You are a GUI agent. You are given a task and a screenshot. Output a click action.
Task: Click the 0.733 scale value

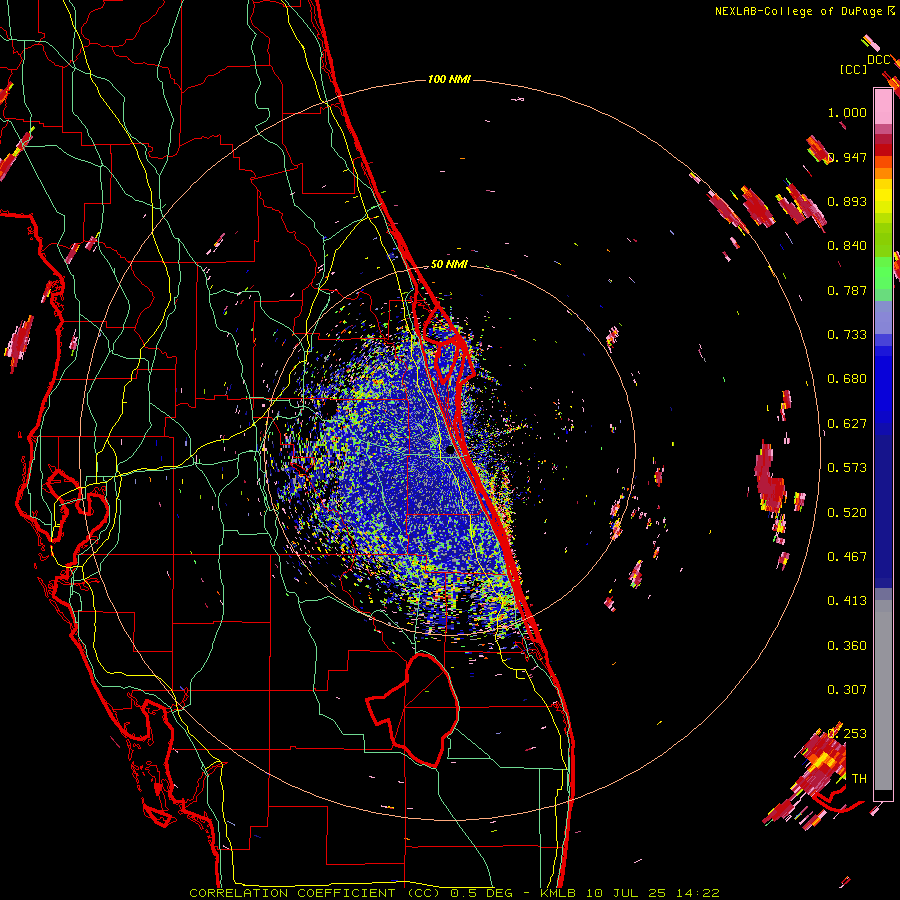click(847, 335)
